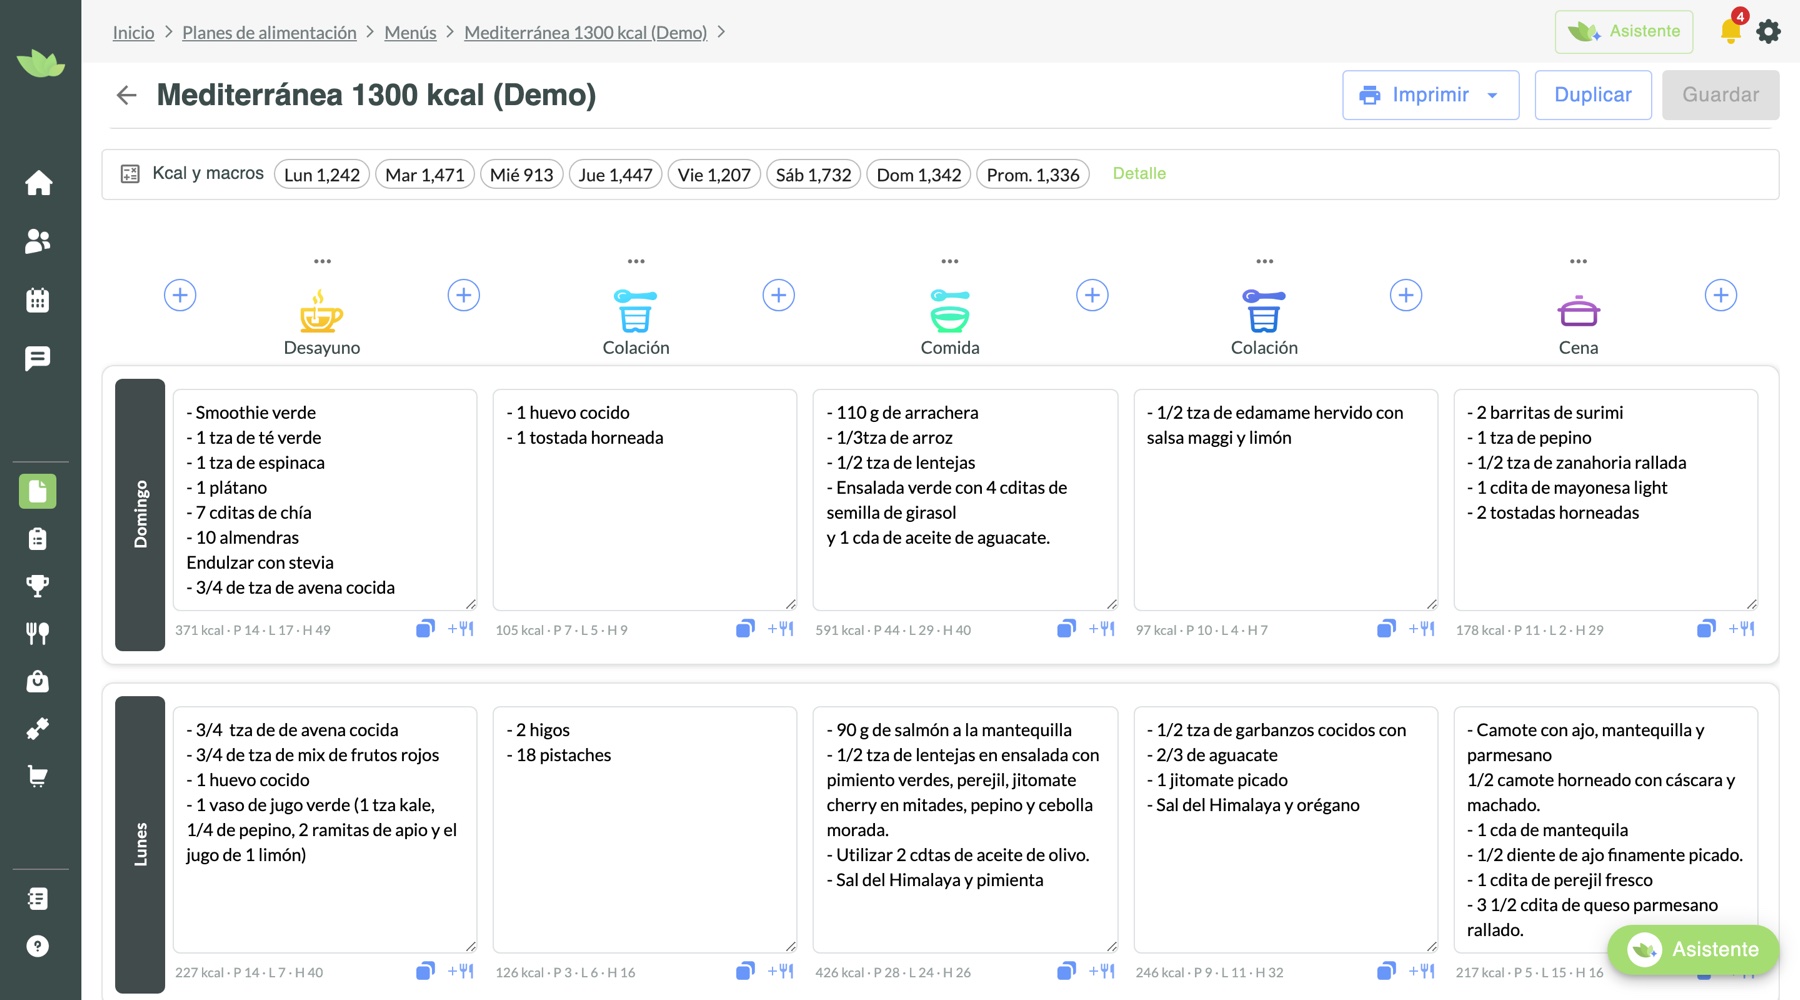This screenshot has width=1800, height=1000.
Task: Open Comida column options dots
Action: click(950, 261)
